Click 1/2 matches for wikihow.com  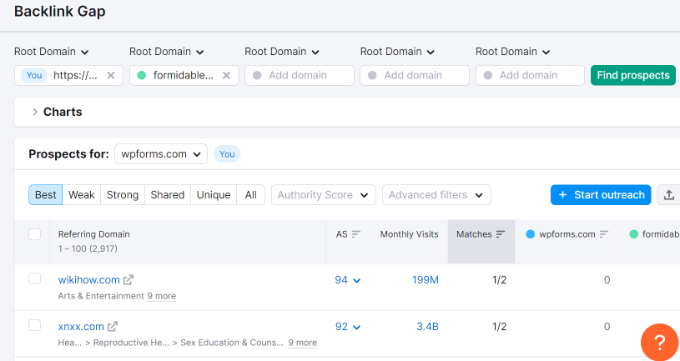[x=499, y=280]
